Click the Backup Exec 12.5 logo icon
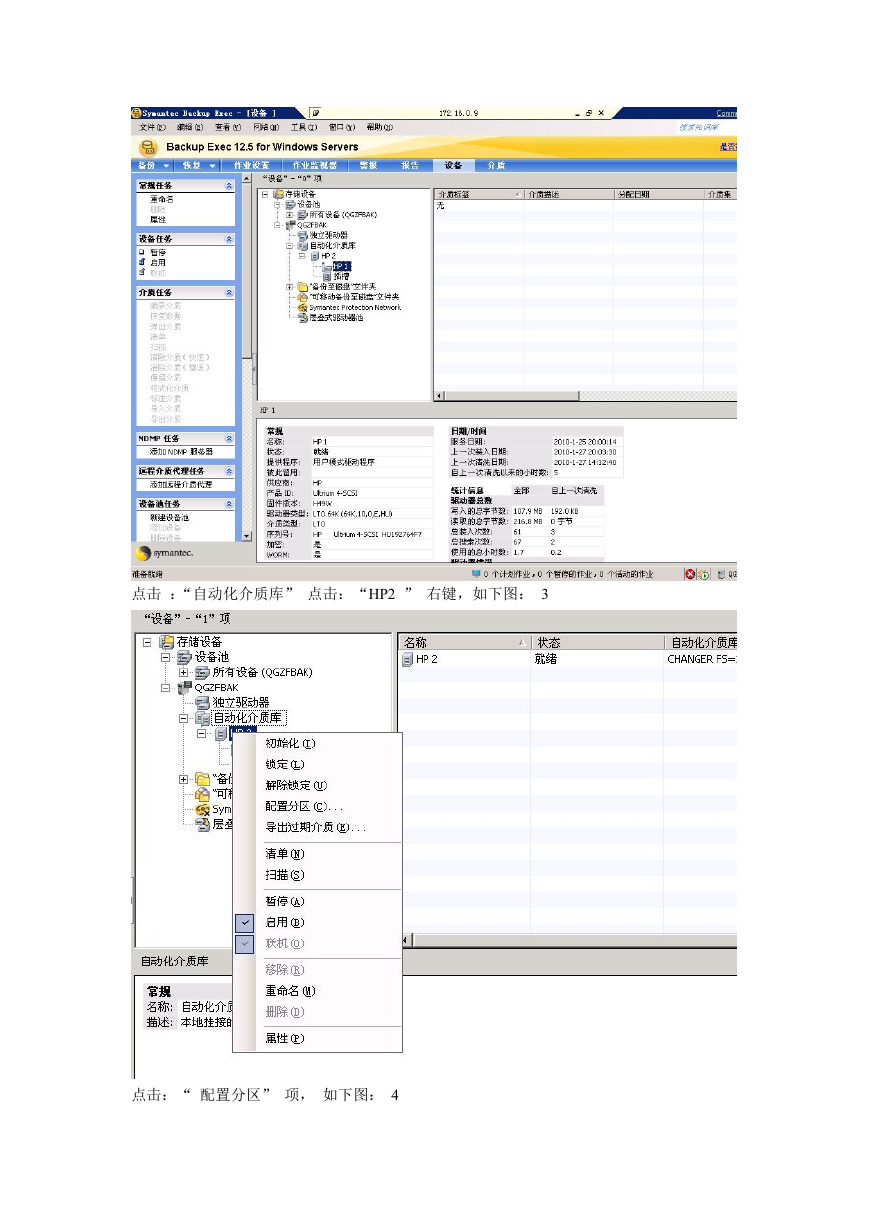869x1228 pixels. click(146, 147)
